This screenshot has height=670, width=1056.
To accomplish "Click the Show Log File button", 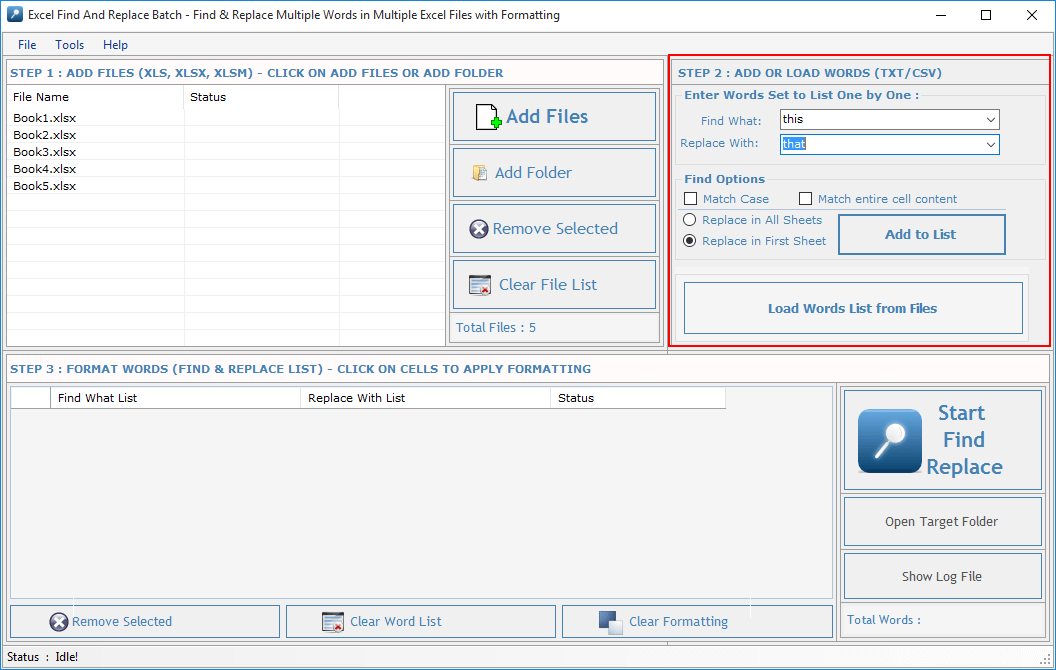I will click(x=942, y=576).
